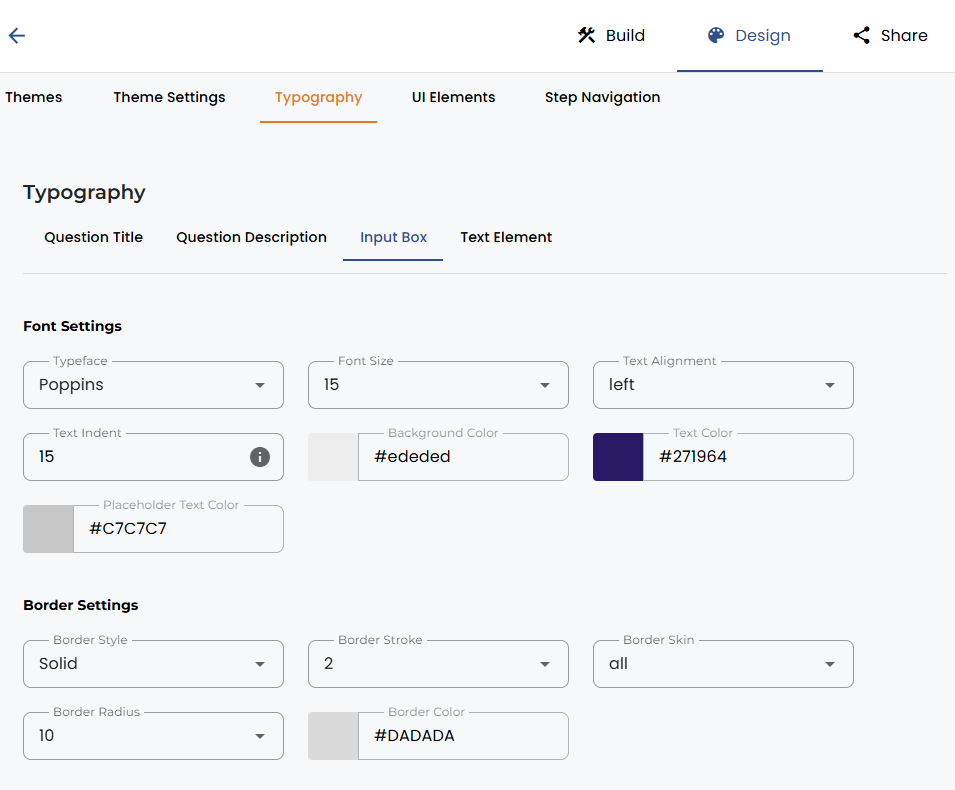Switch to the UI Elements tab
The width and height of the screenshot is (955, 790).
[x=453, y=97]
